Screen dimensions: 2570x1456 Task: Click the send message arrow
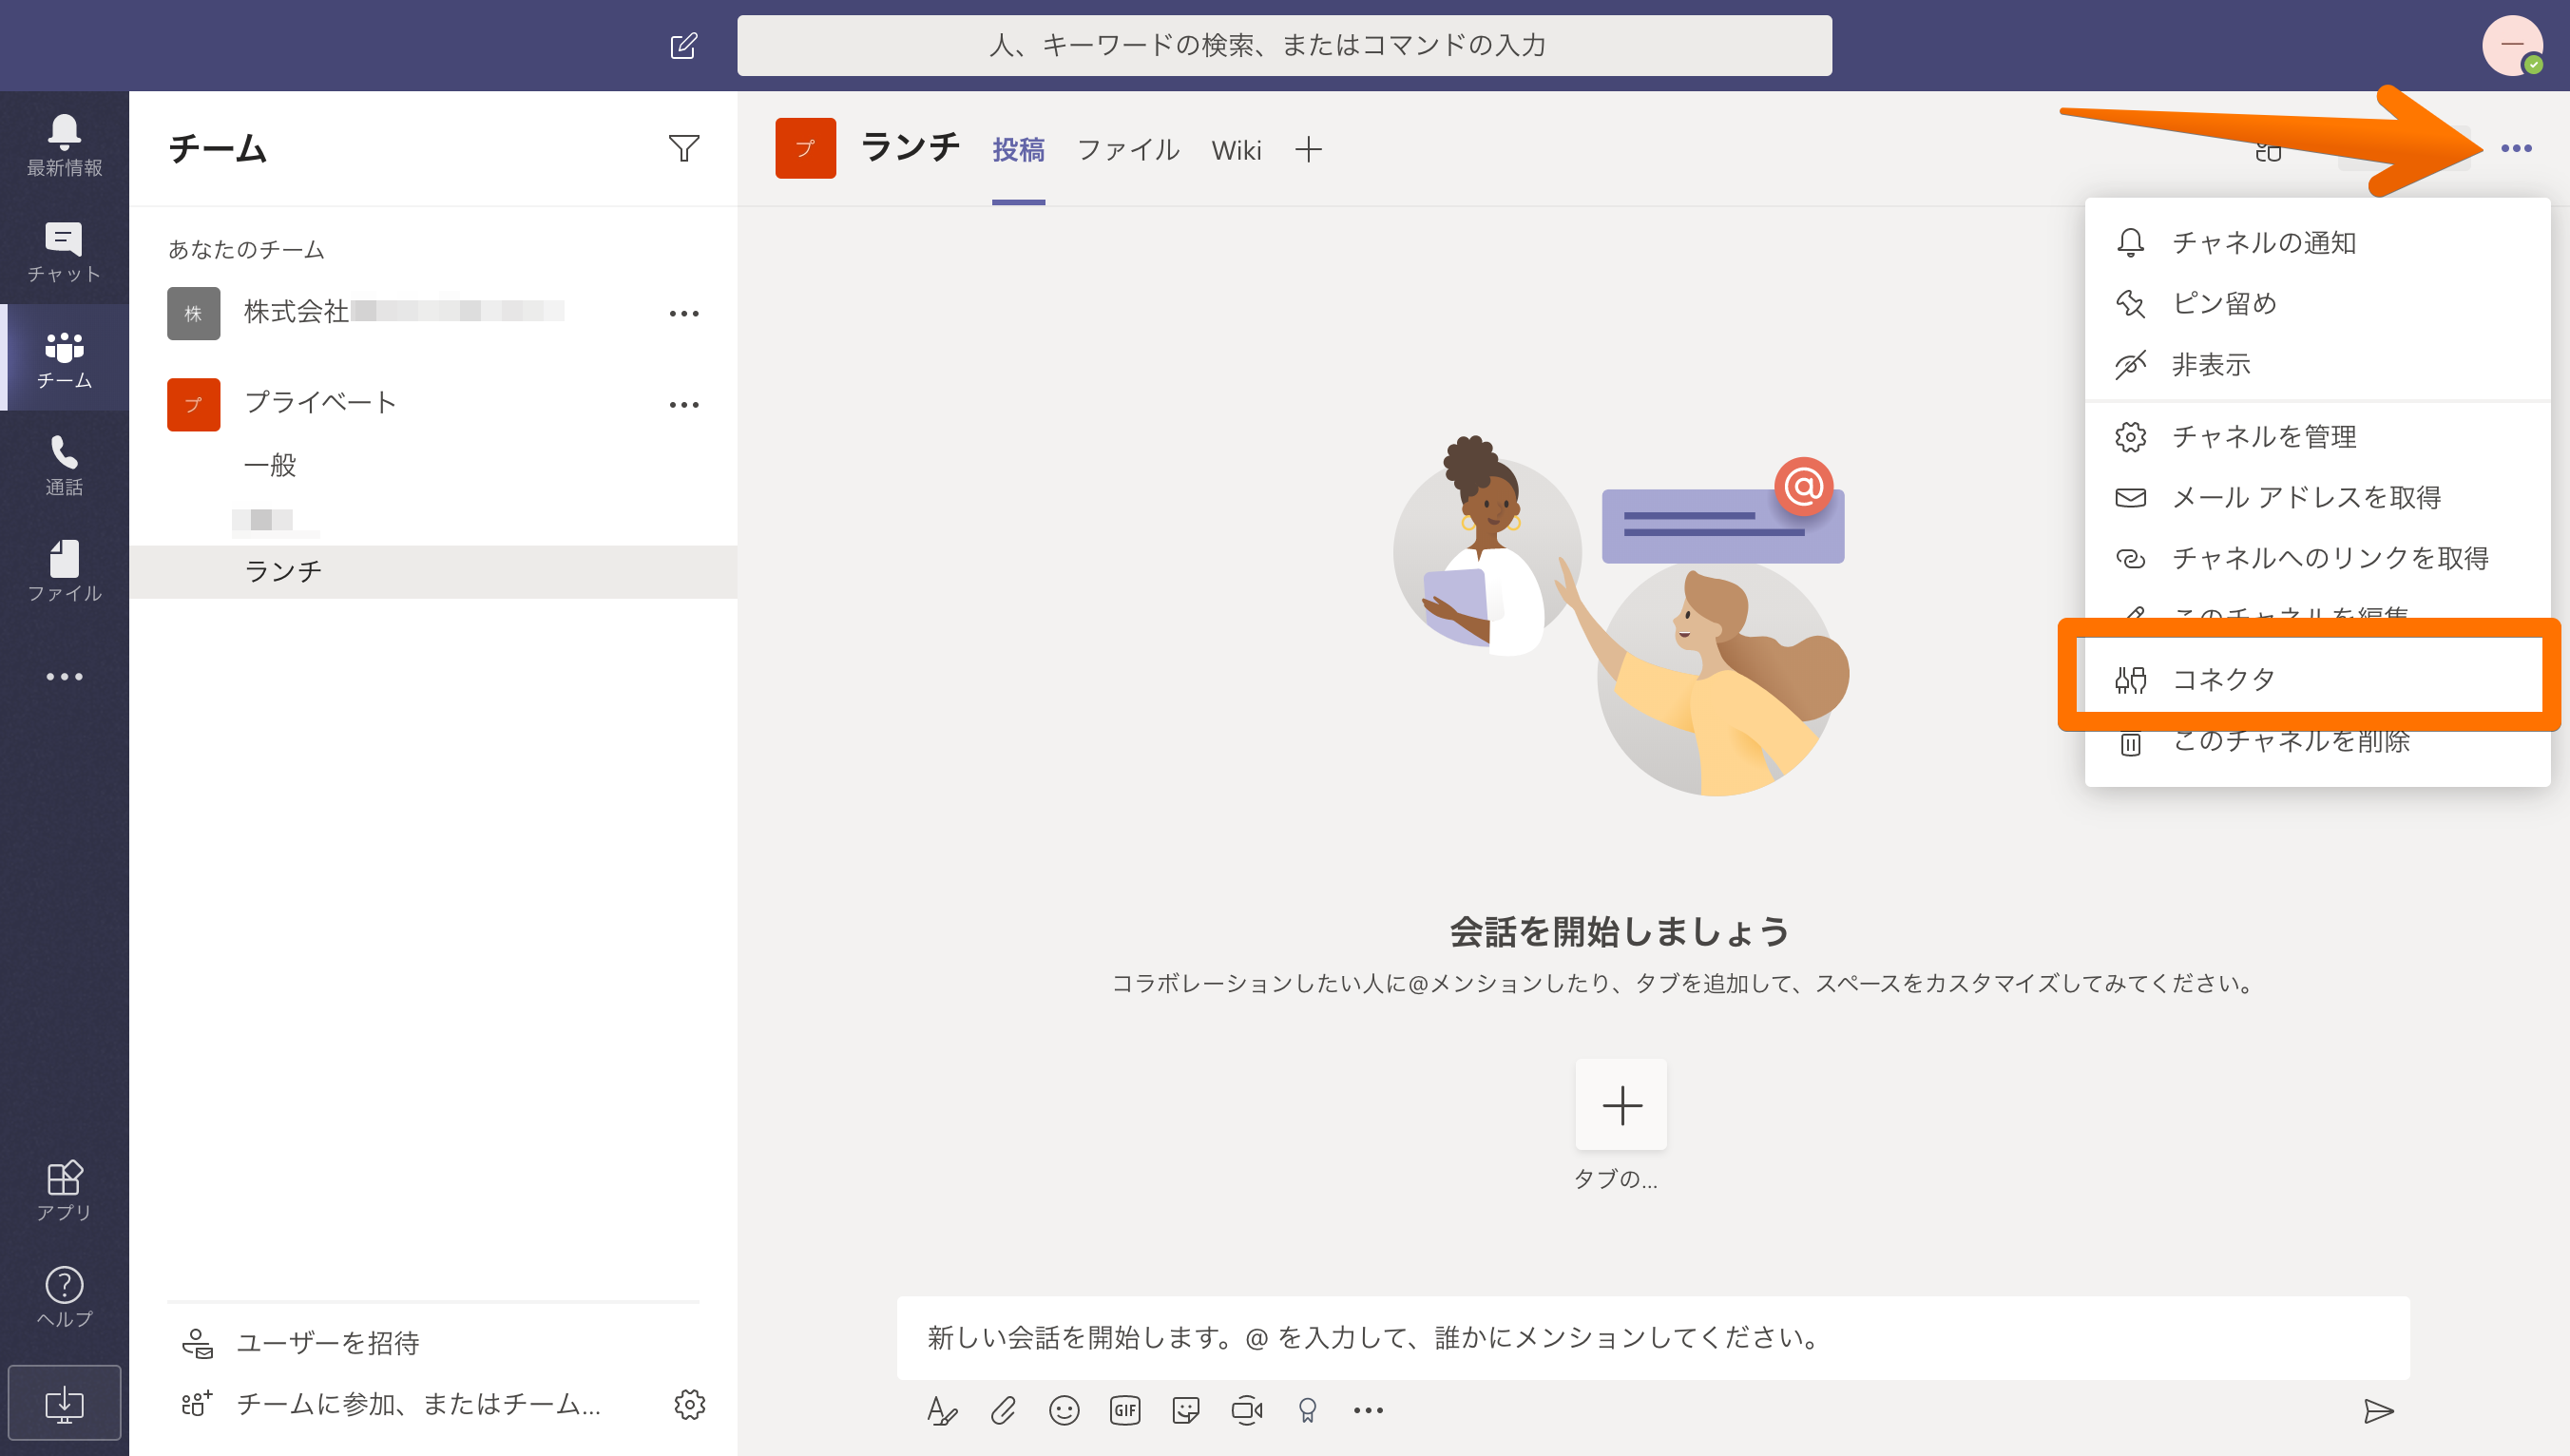coord(2378,1410)
